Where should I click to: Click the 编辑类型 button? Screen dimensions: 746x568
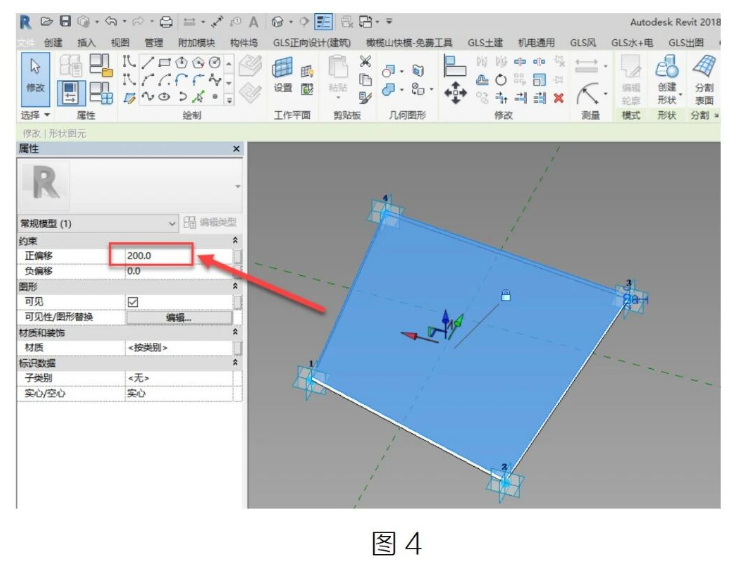(210, 222)
